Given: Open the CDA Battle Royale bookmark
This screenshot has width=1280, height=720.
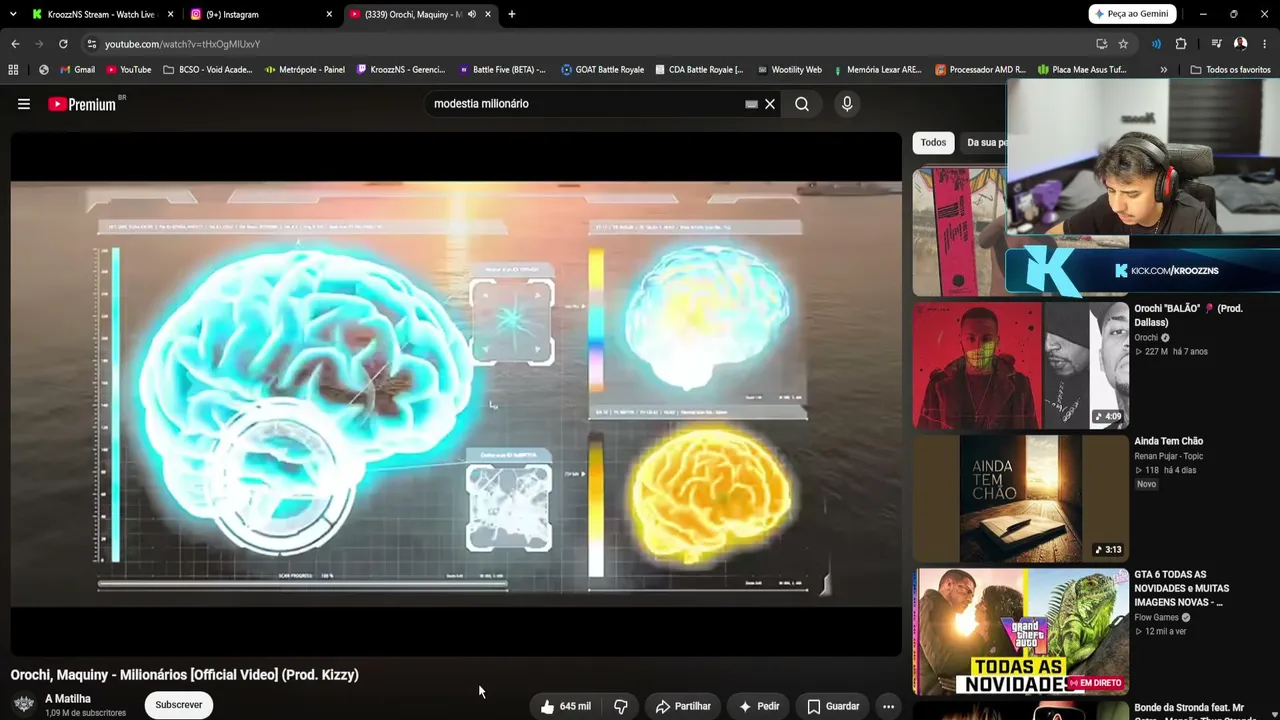Looking at the screenshot, I should [x=699, y=70].
